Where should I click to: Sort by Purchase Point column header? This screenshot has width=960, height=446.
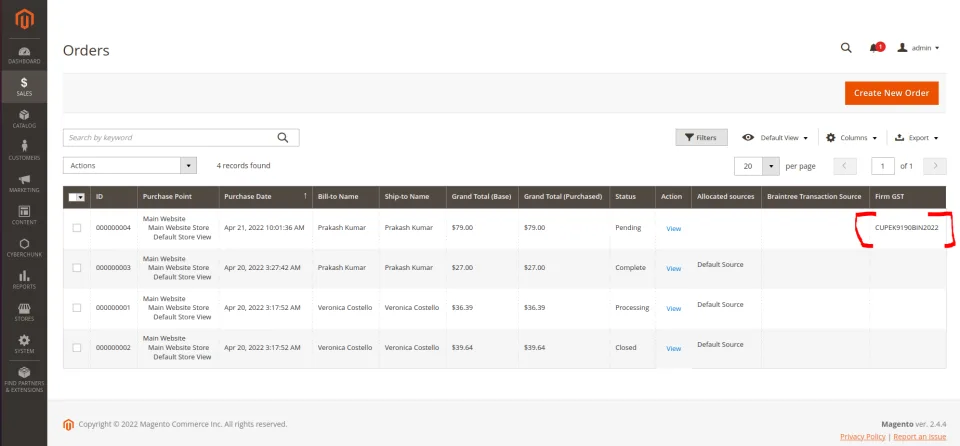pos(178,197)
